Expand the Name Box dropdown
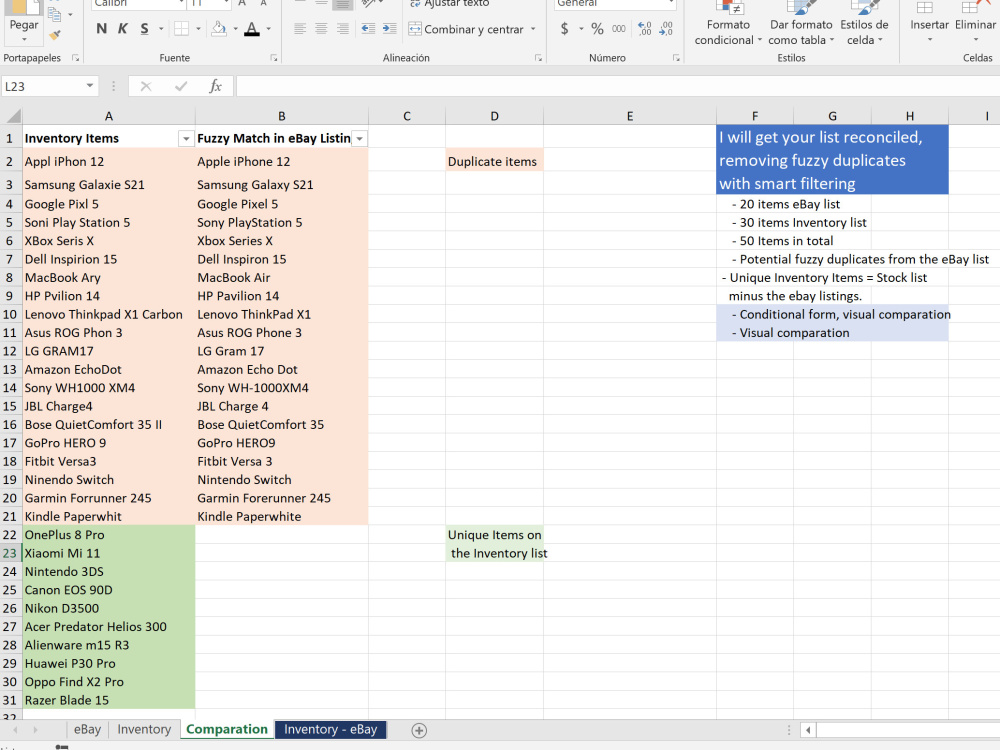Image resolution: width=1000 pixels, height=750 pixels. point(90,86)
